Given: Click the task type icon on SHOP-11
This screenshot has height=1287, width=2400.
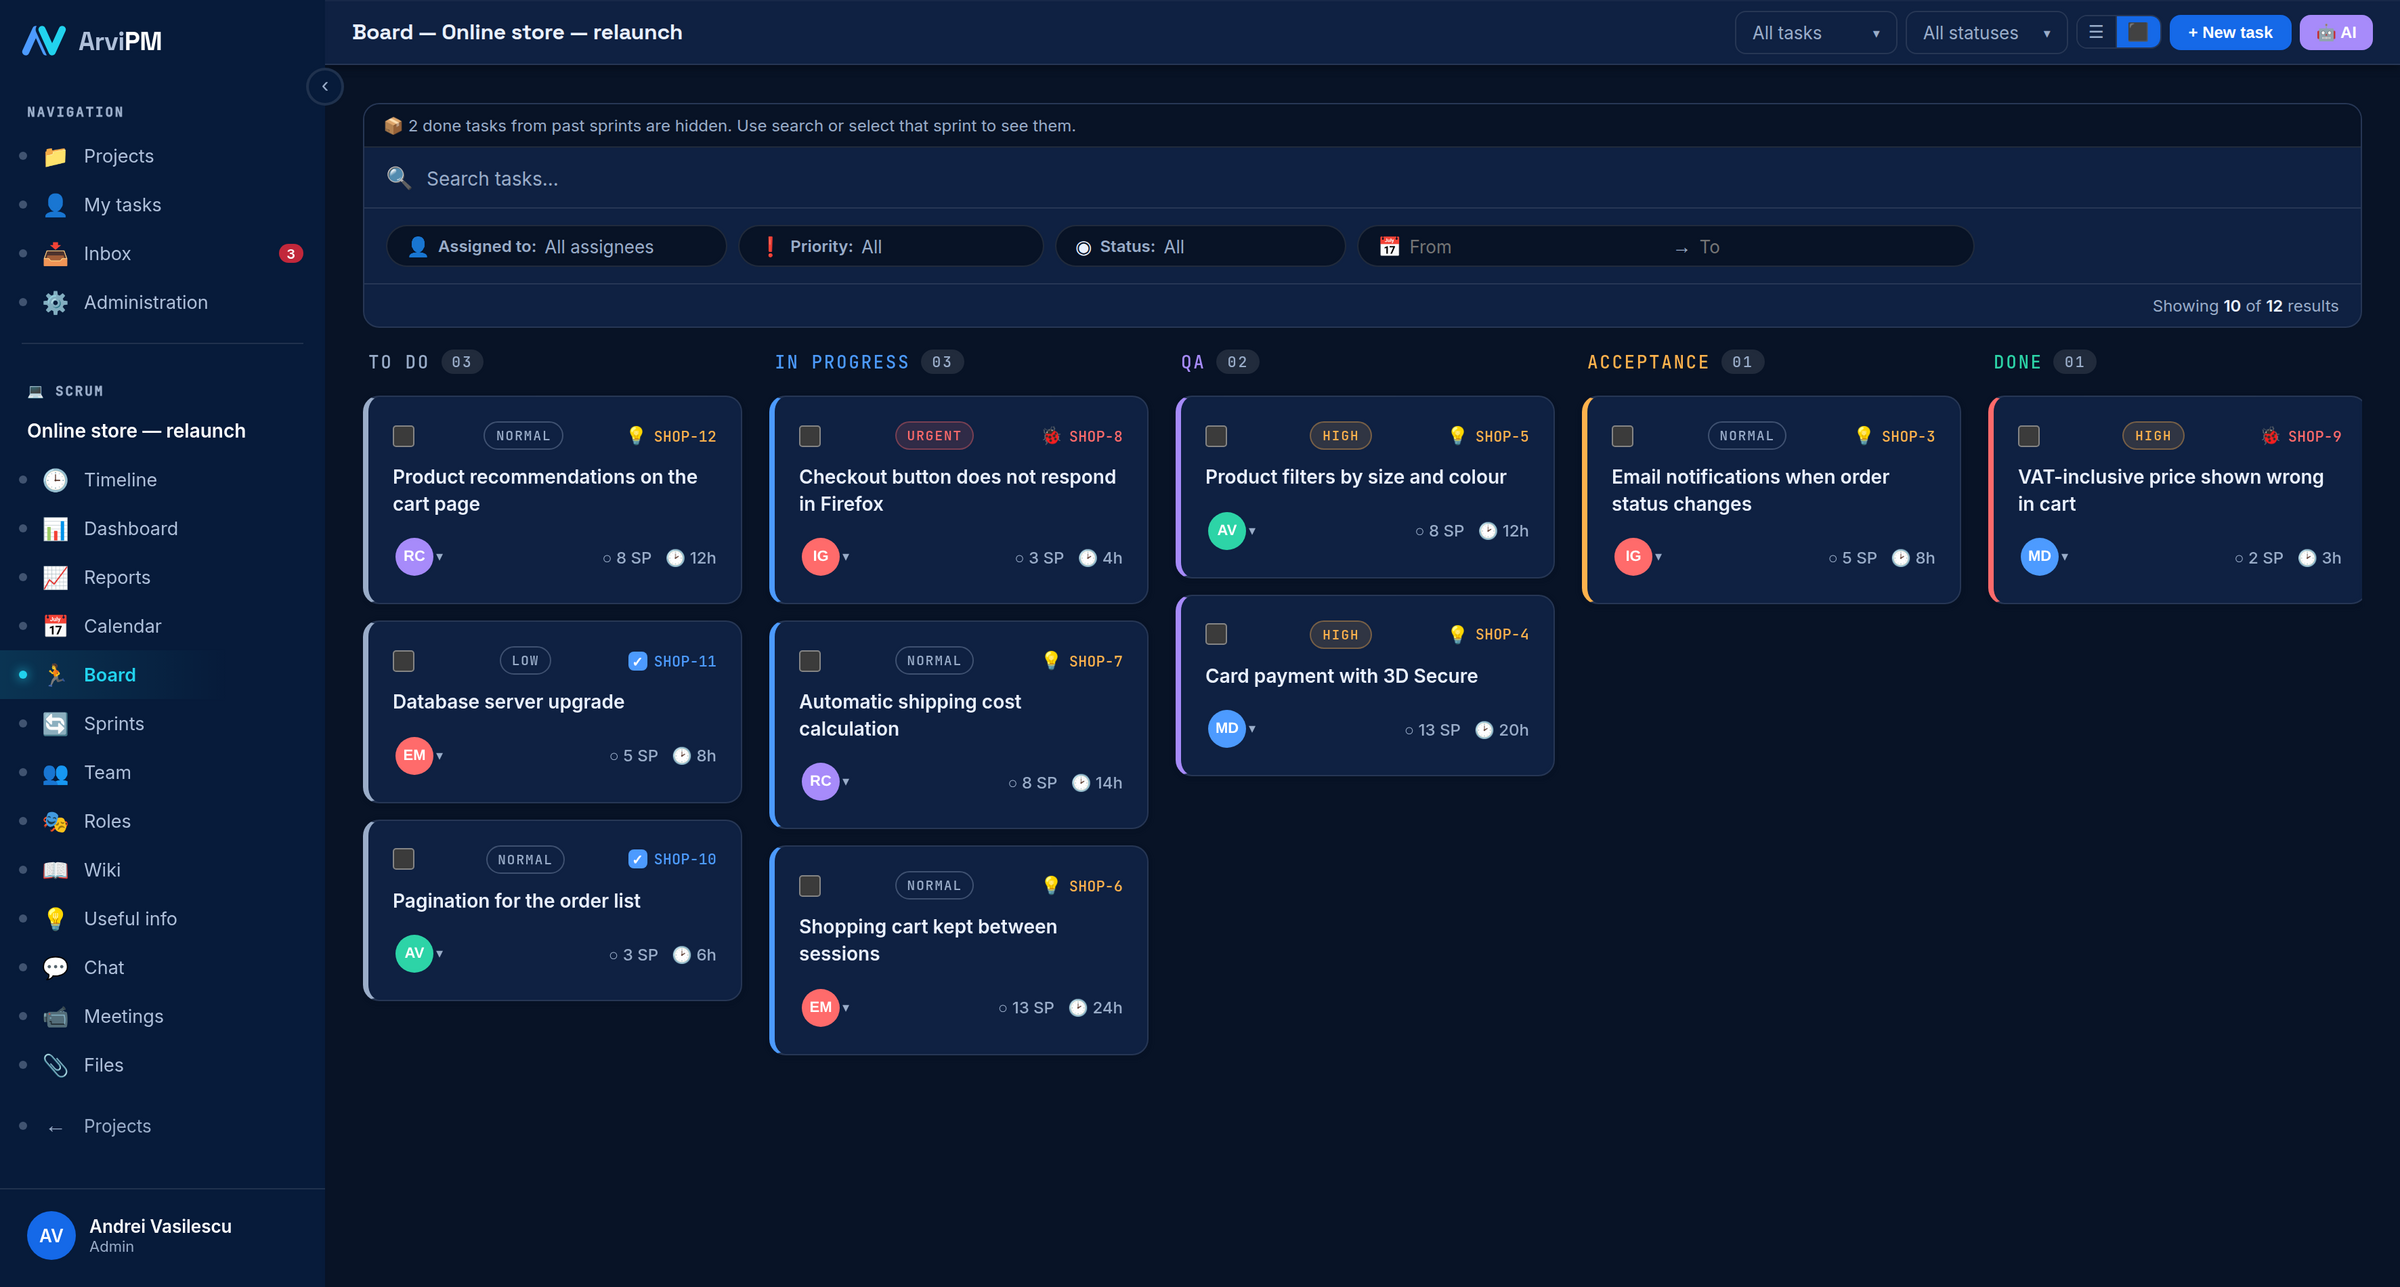Looking at the screenshot, I should 637,661.
